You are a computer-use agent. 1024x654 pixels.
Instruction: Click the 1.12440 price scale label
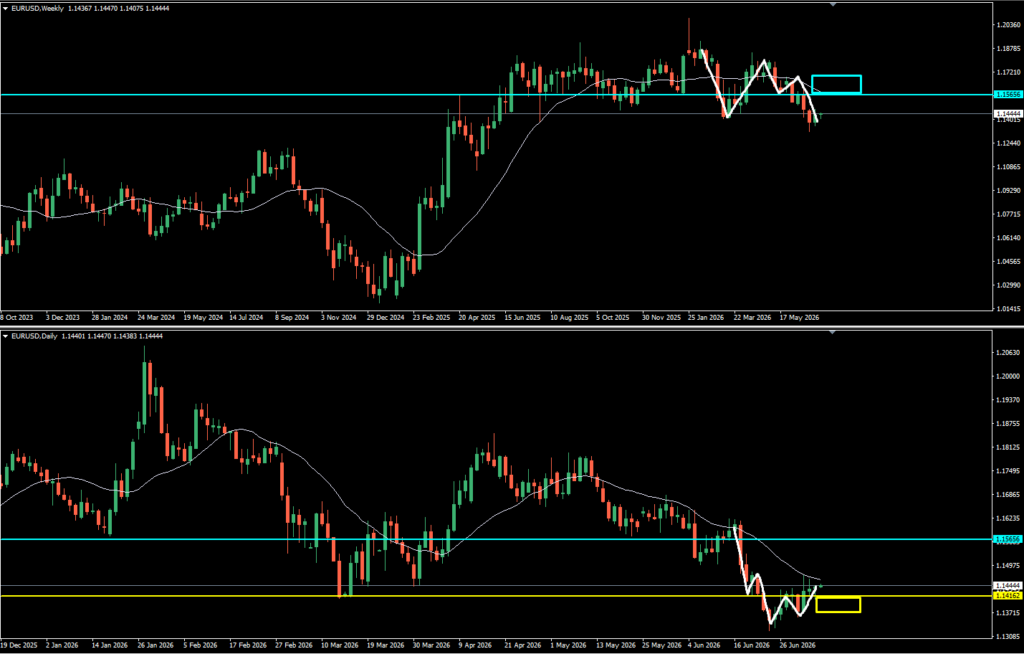pyautogui.click(x=1008, y=143)
